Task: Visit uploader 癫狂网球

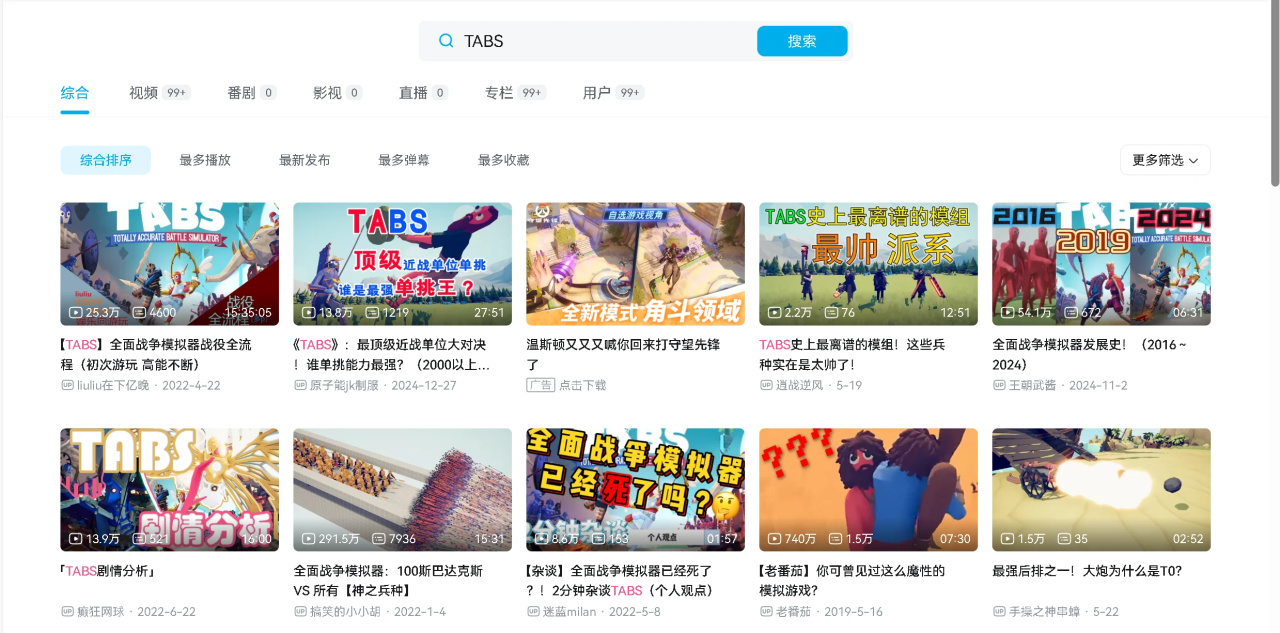Action: click(x=101, y=611)
